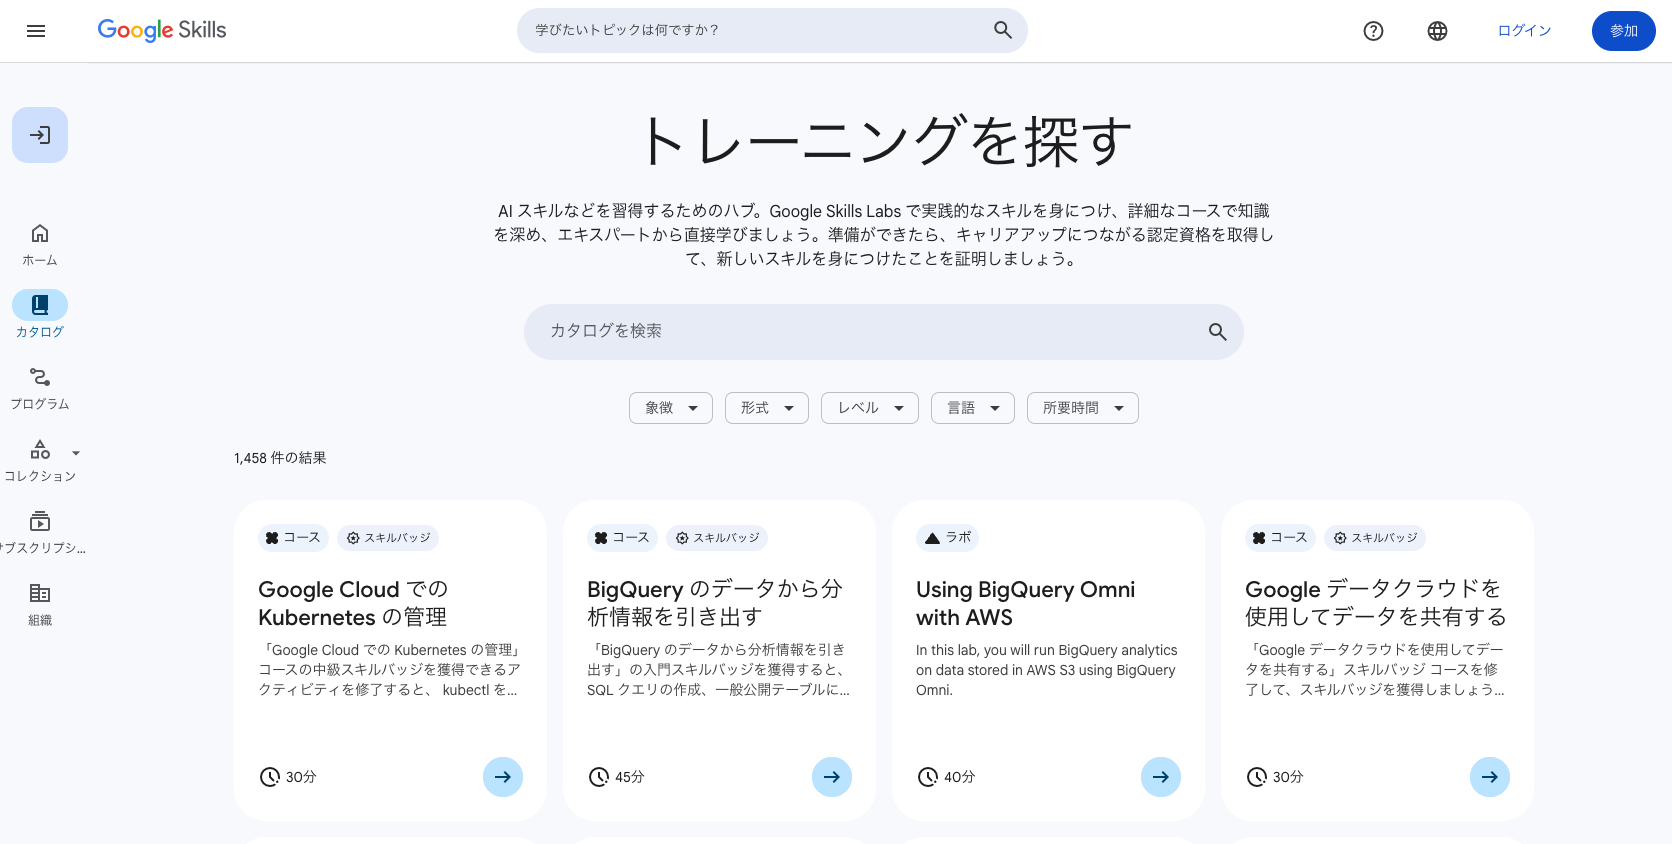Click スキルバッジ badge on Google データクラウド card
This screenshot has width=1672, height=844.
[x=1375, y=538]
